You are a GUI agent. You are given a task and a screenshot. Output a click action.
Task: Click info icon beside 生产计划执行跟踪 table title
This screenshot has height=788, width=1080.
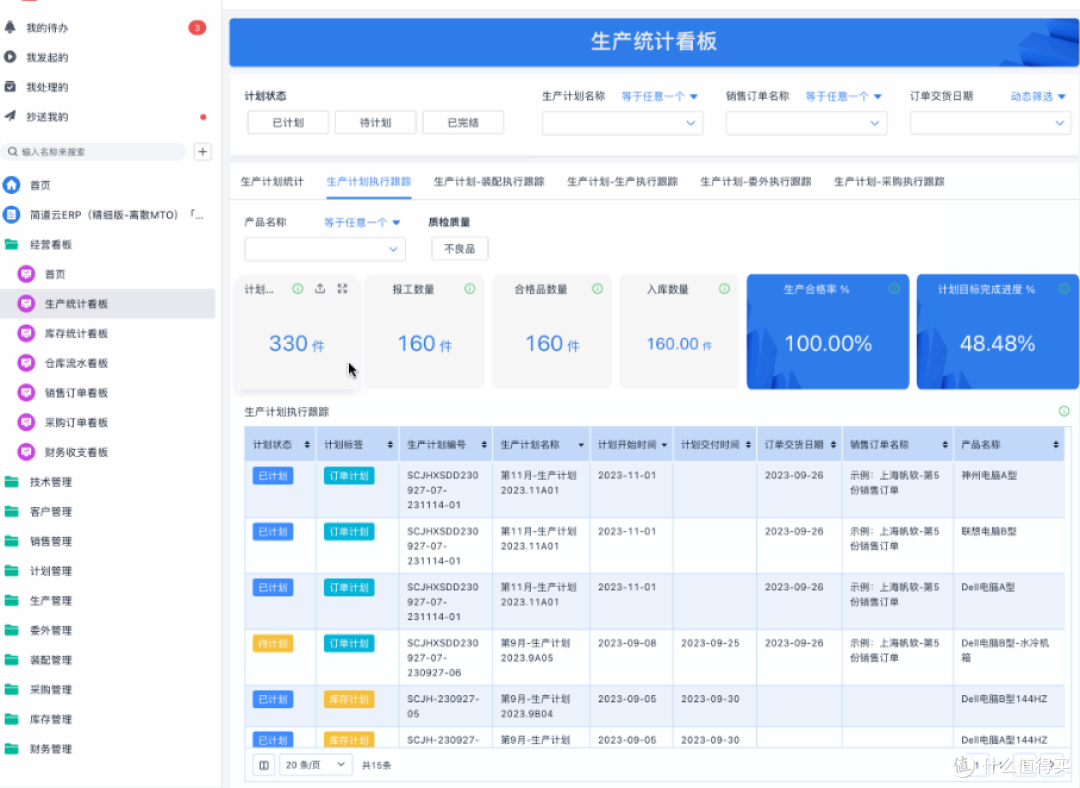coord(1064,411)
